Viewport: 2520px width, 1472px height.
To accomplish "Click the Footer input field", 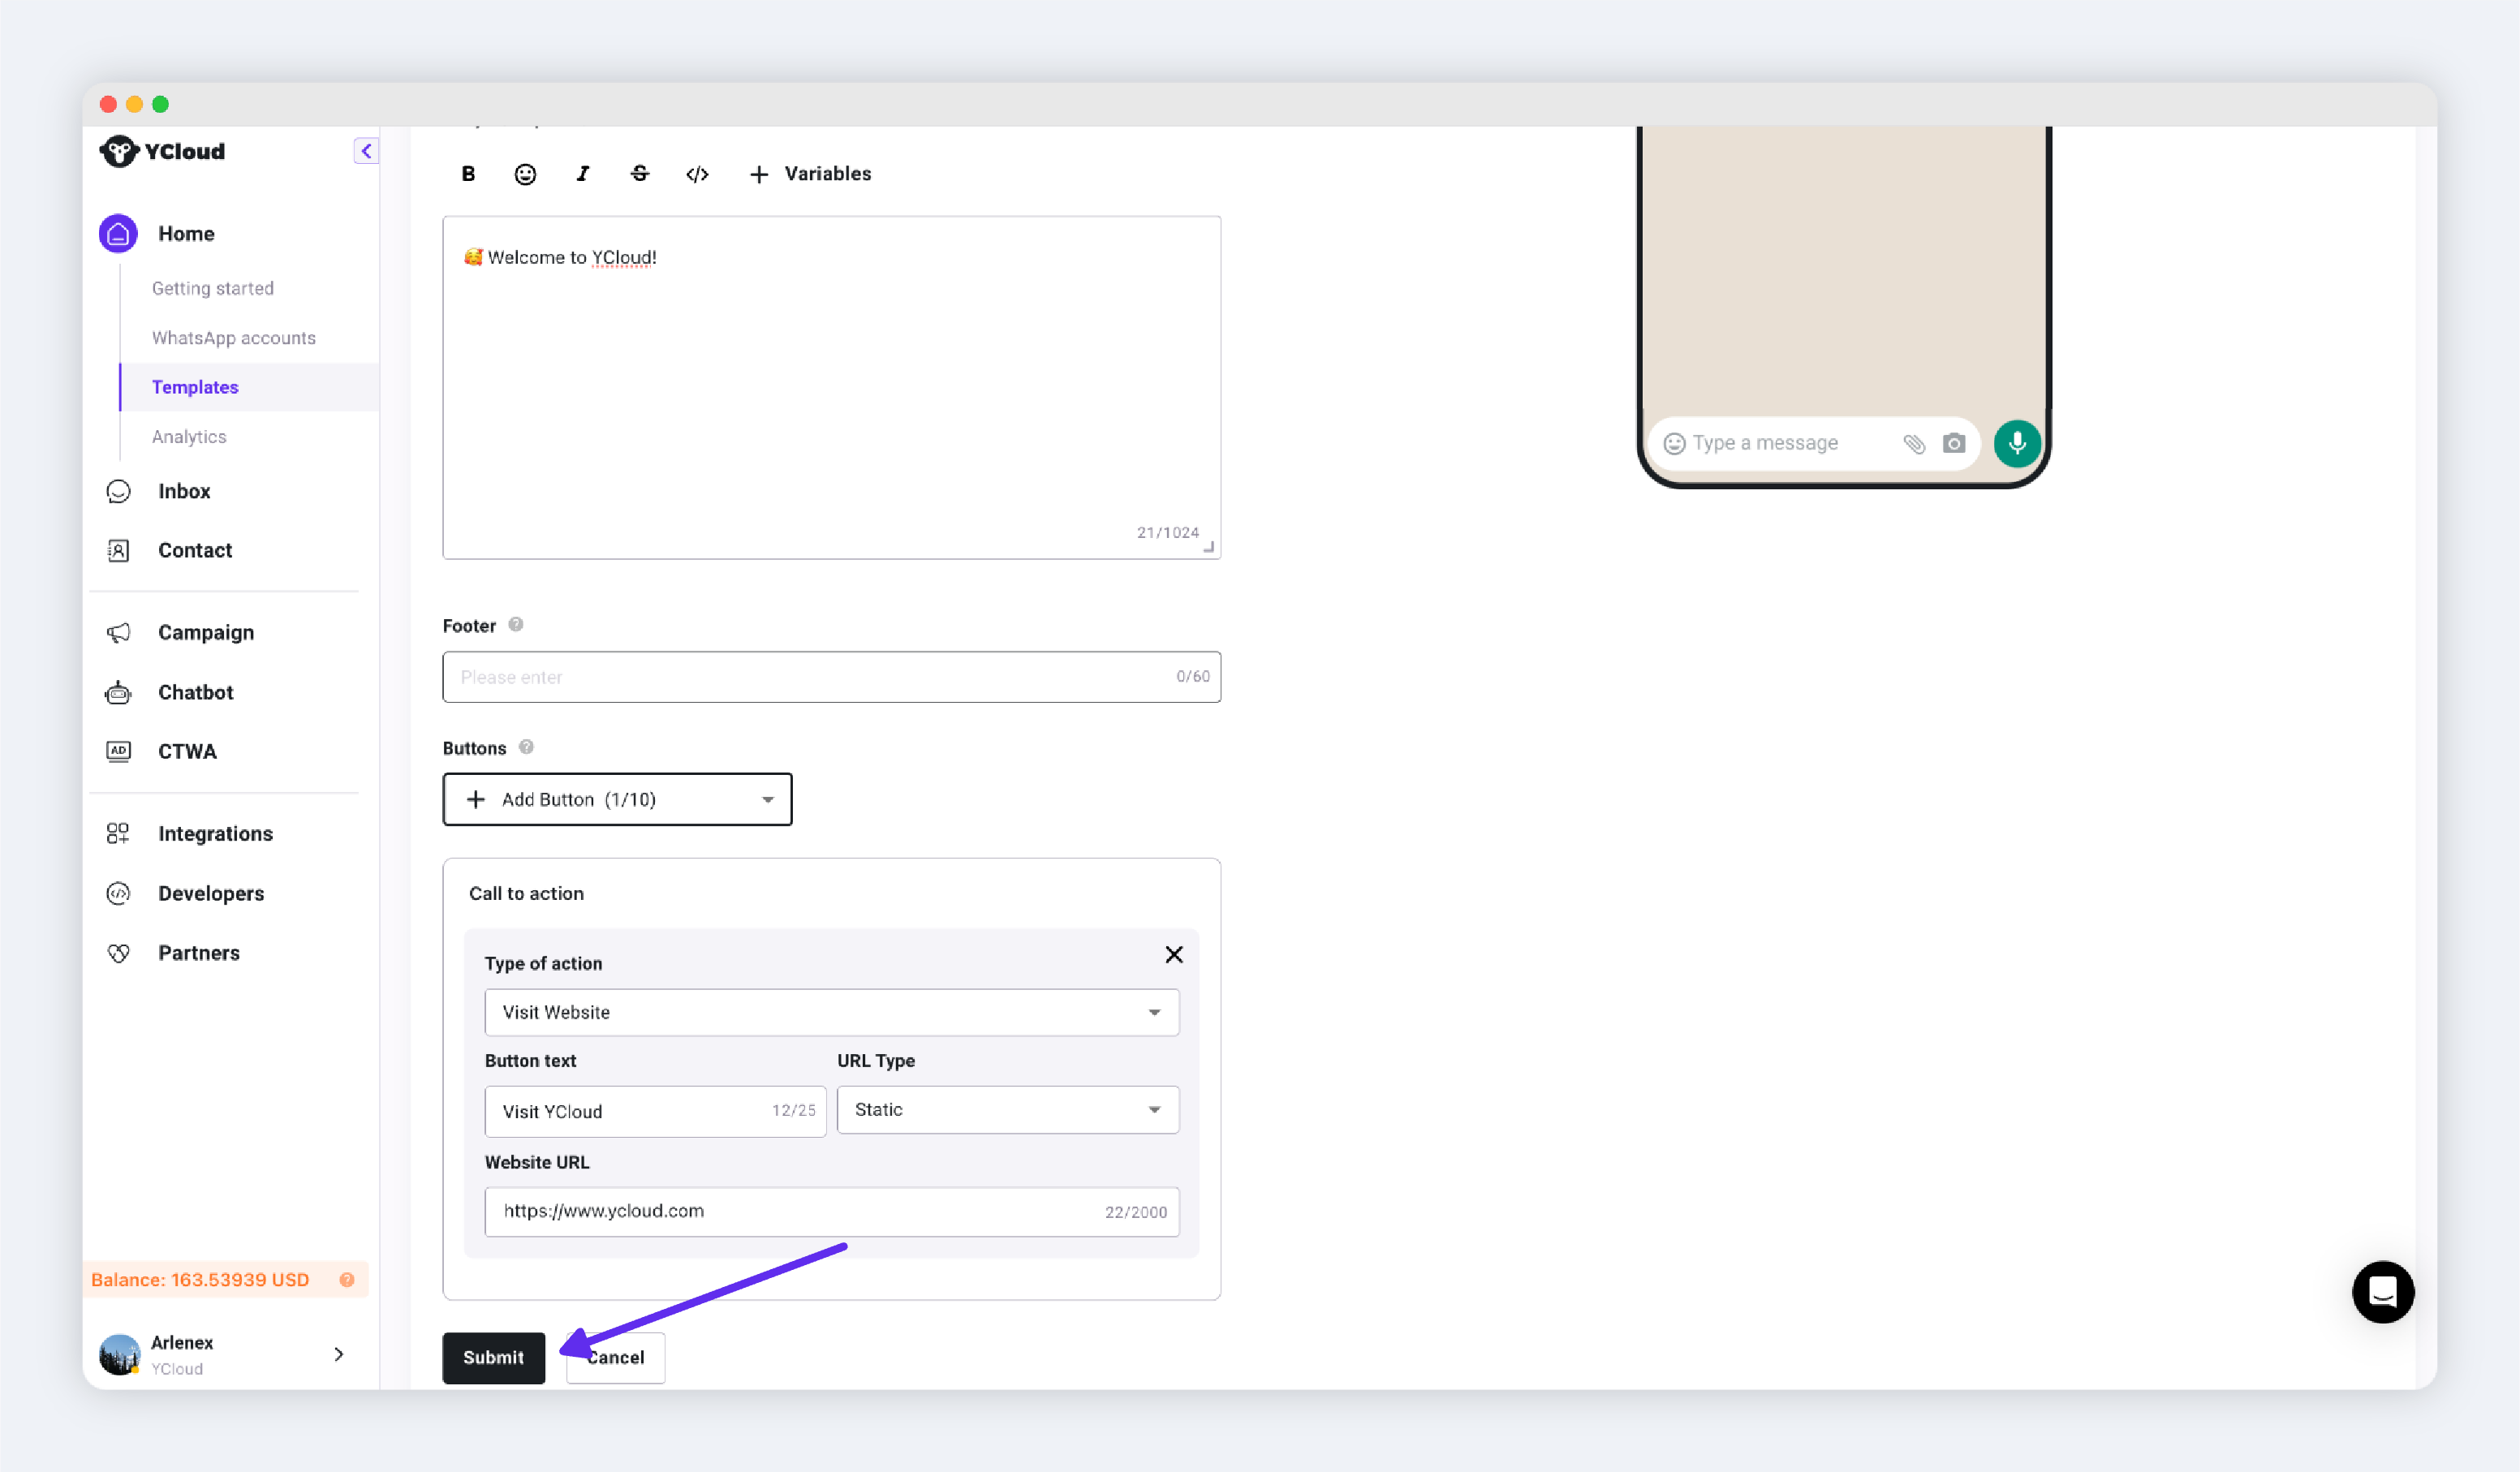I will 832,677.
